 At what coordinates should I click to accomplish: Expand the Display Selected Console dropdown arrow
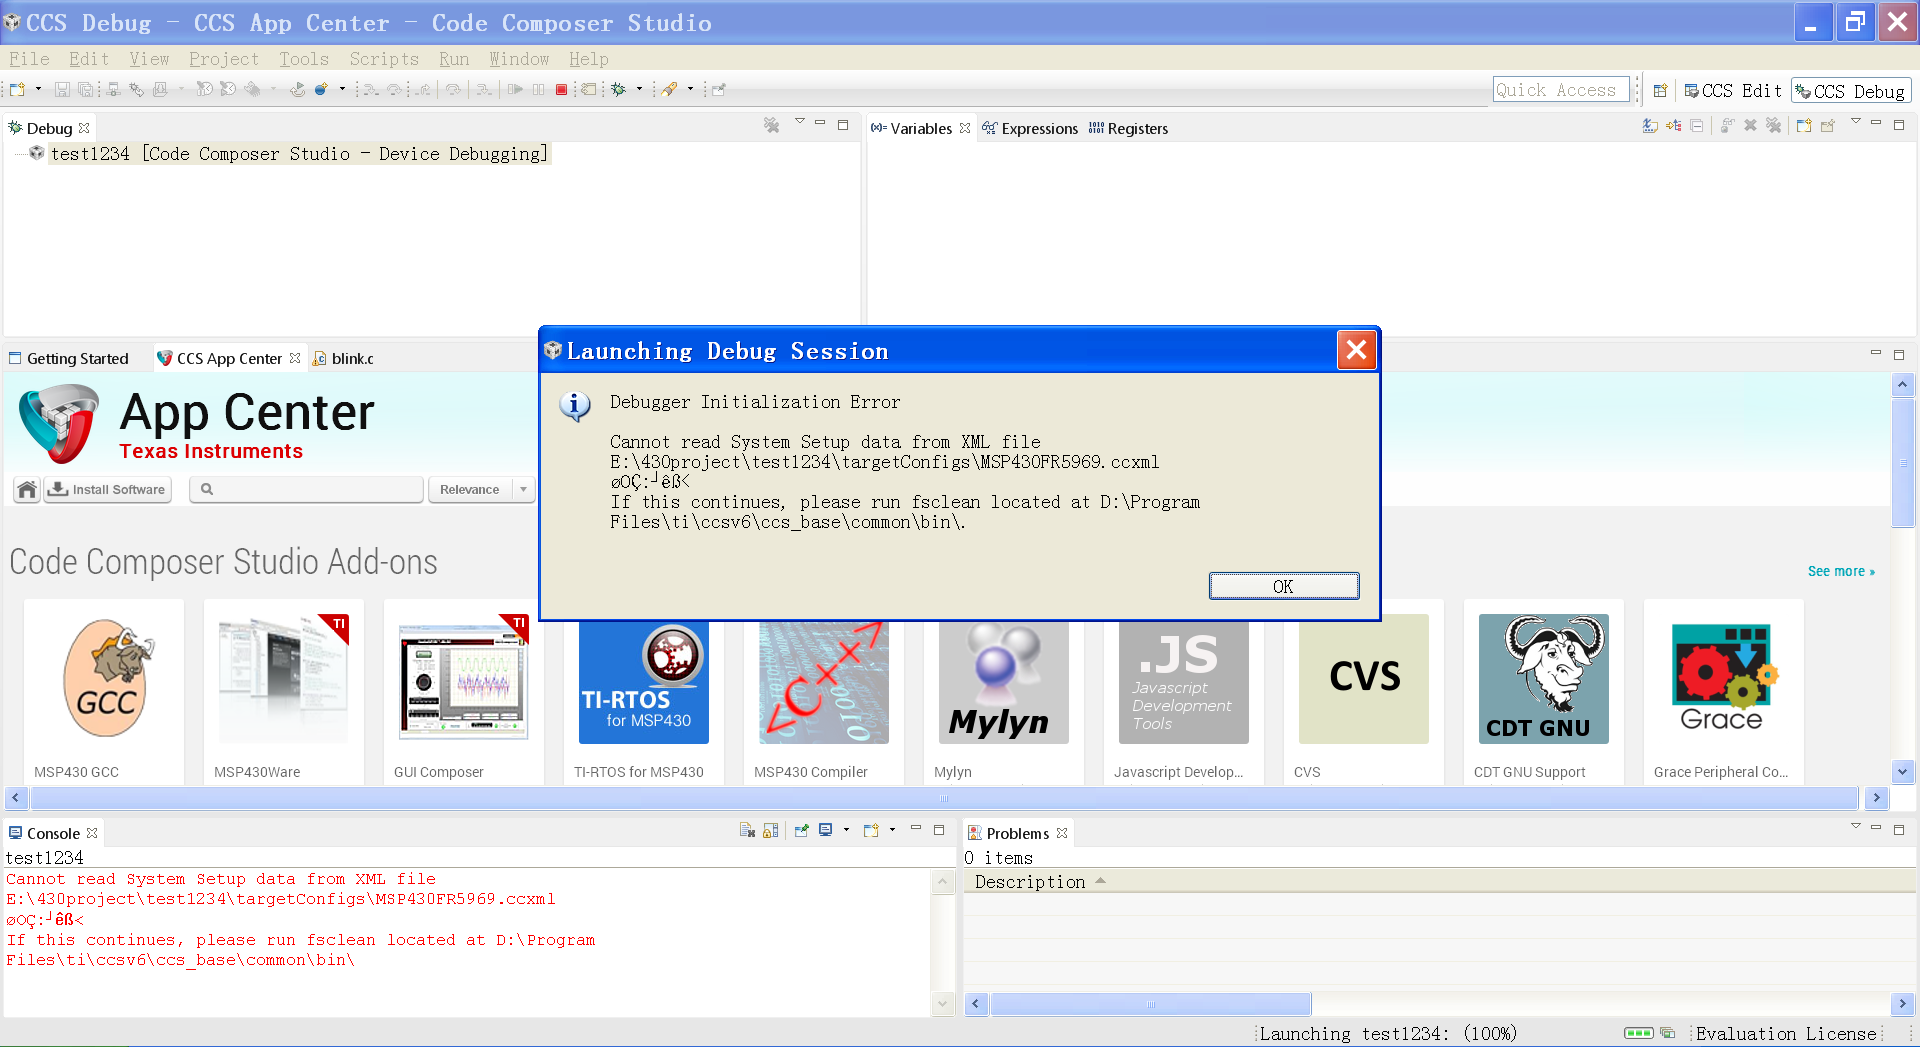pos(846,830)
